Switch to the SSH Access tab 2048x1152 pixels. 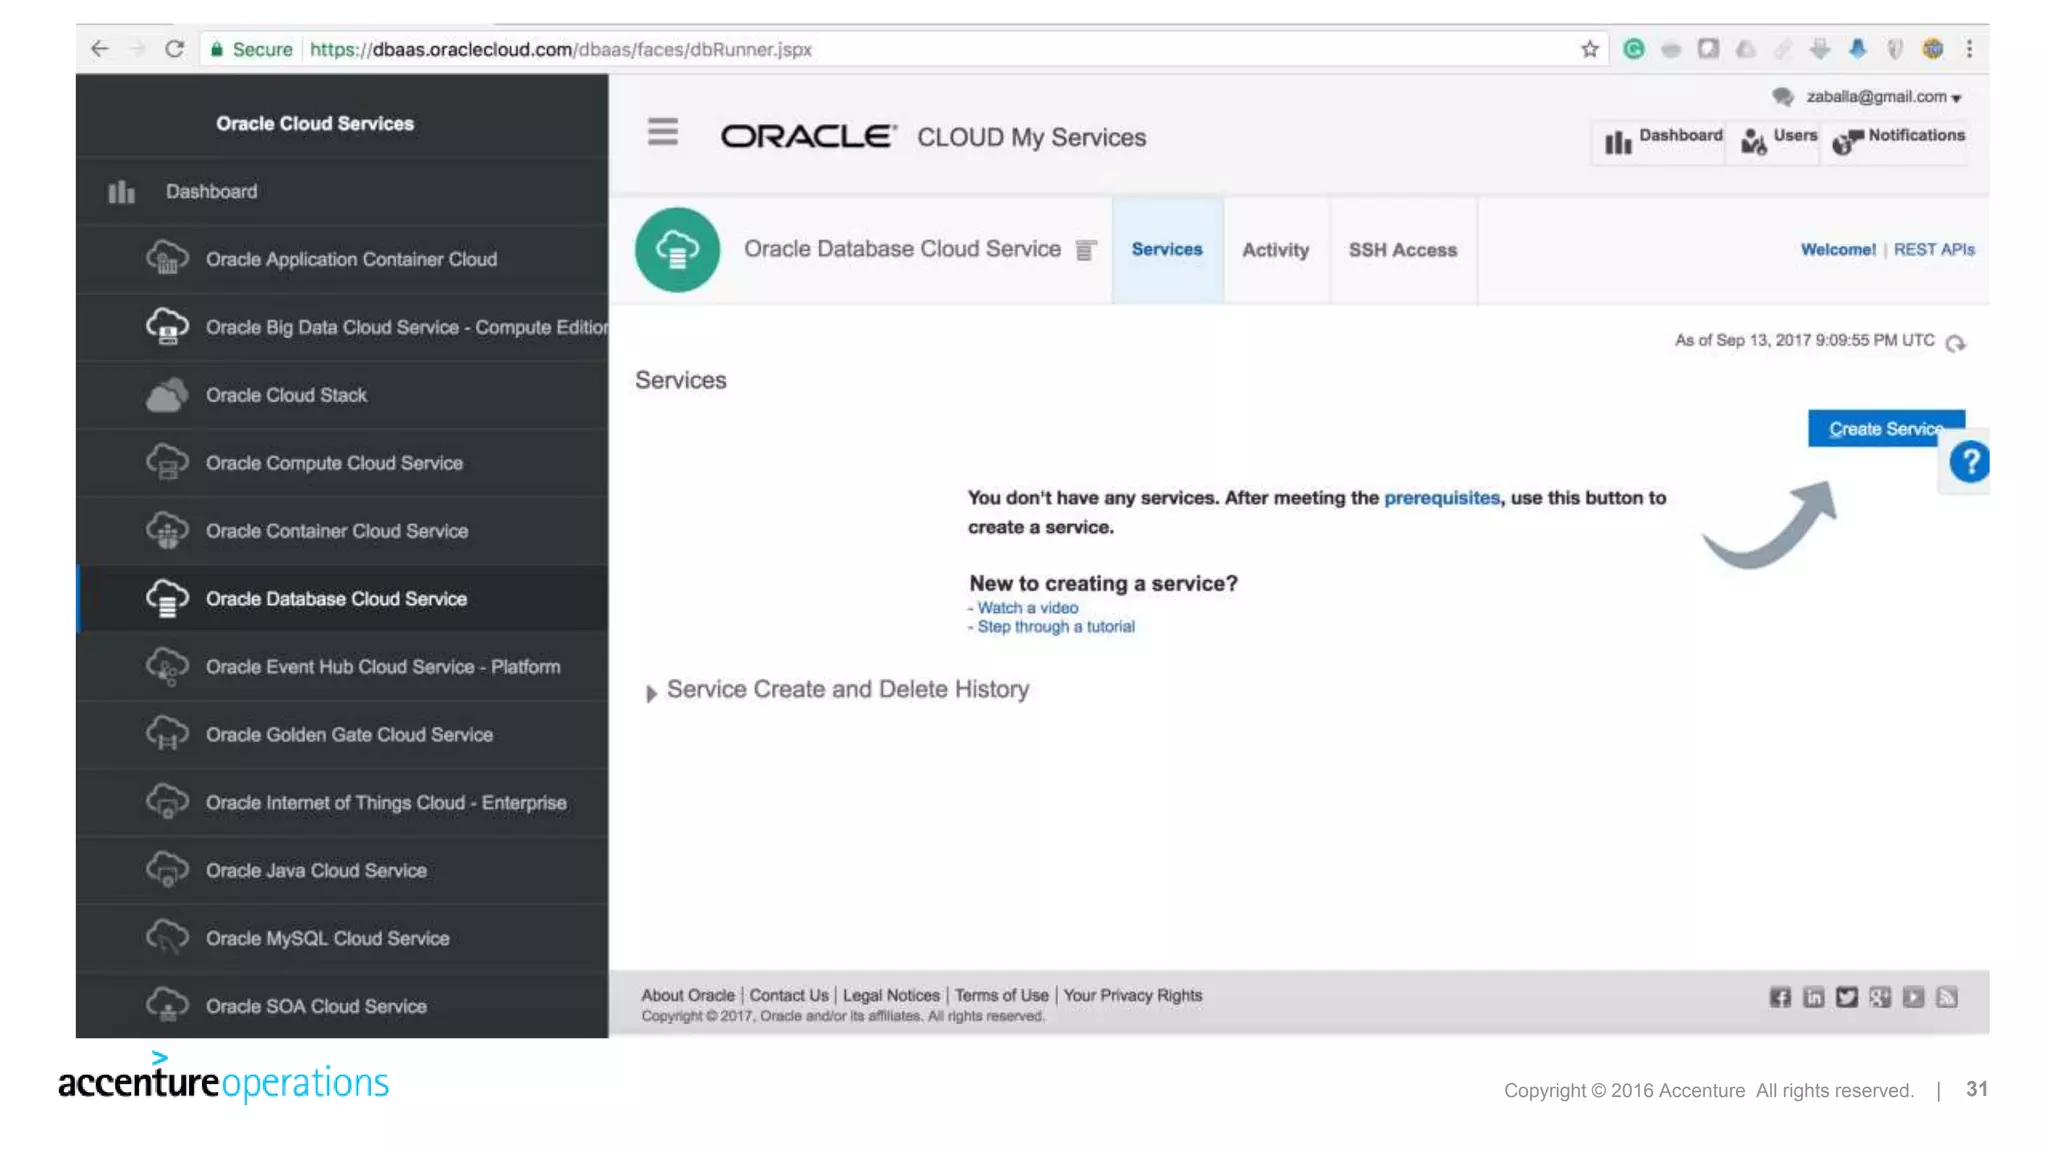pyautogui.click(x=1402, y=250)
